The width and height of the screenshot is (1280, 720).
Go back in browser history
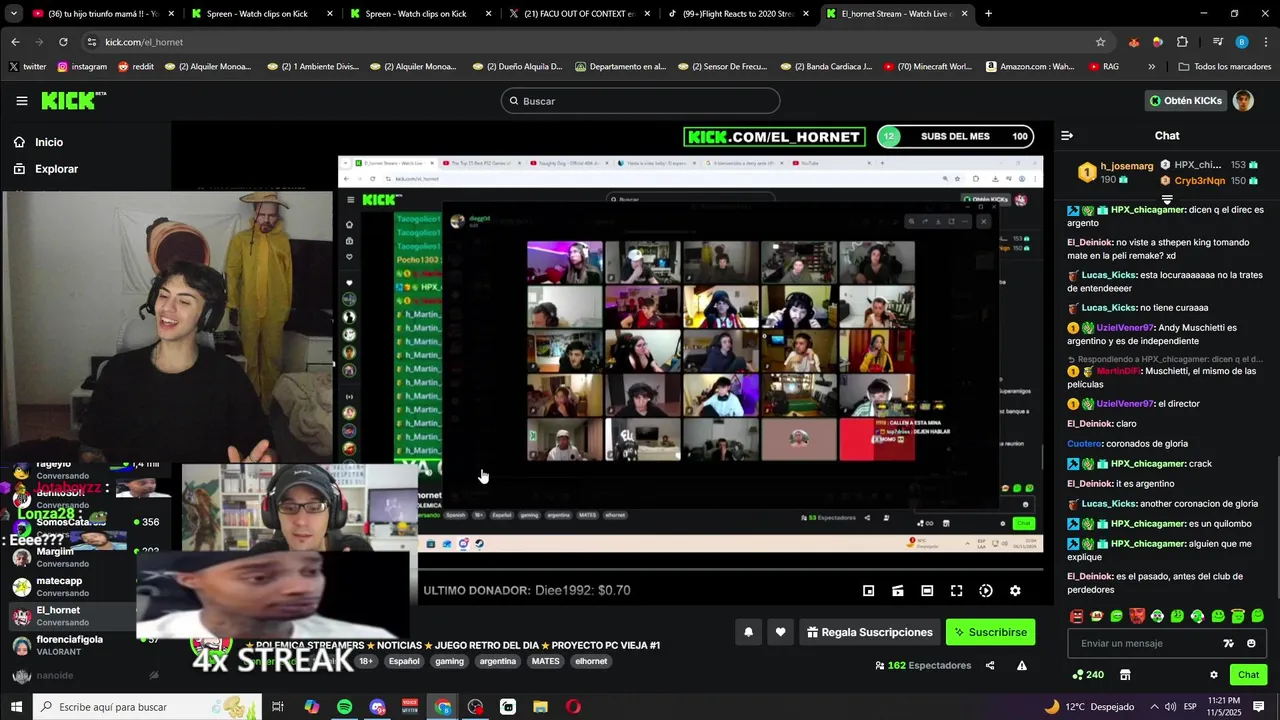(15, 42)
